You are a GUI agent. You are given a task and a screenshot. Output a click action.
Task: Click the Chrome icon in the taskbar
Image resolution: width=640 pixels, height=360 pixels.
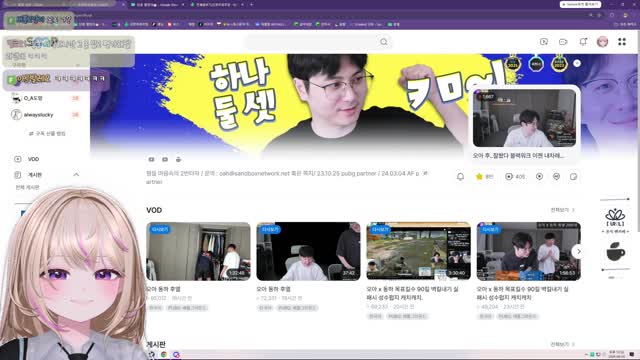(x=164, y=355)
